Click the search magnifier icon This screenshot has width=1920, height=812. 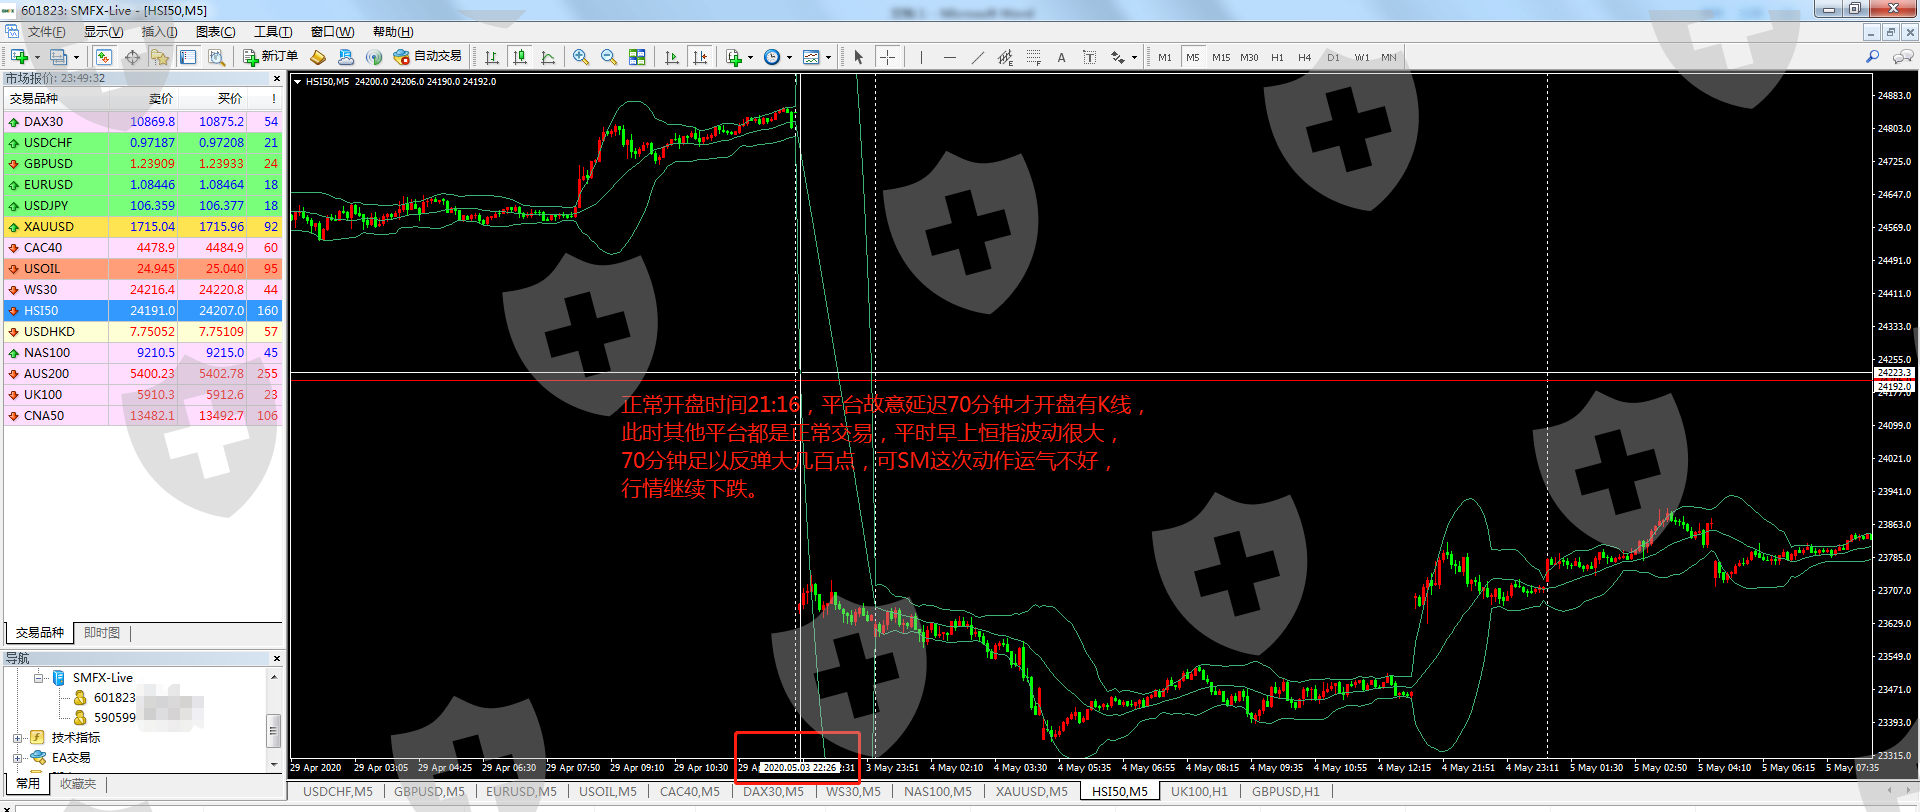click(1872, 57)
